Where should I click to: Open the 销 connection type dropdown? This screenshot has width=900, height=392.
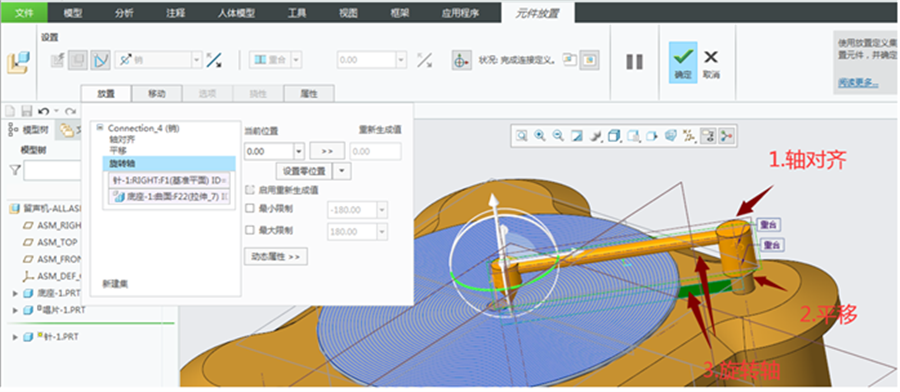[x=197, y=60]
